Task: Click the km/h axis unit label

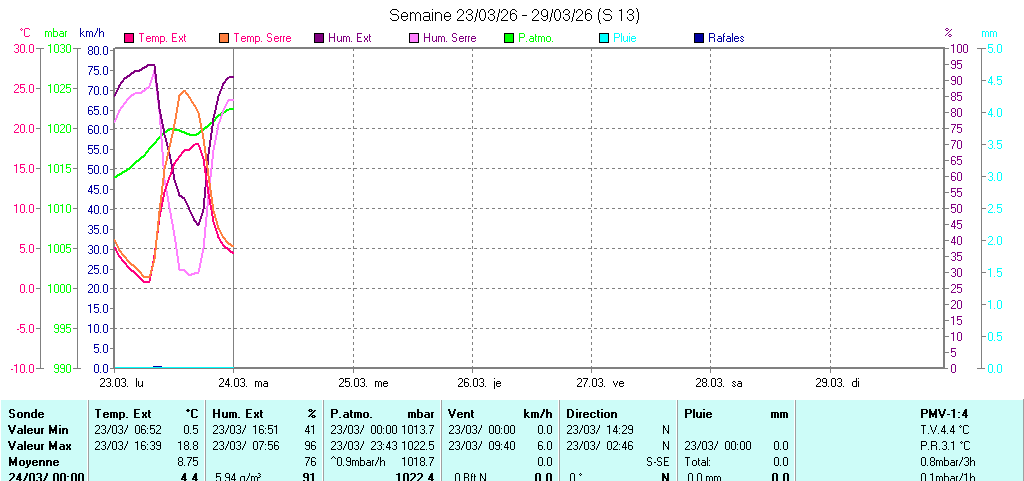Action: pyautogui.click(x=93, y=33)
